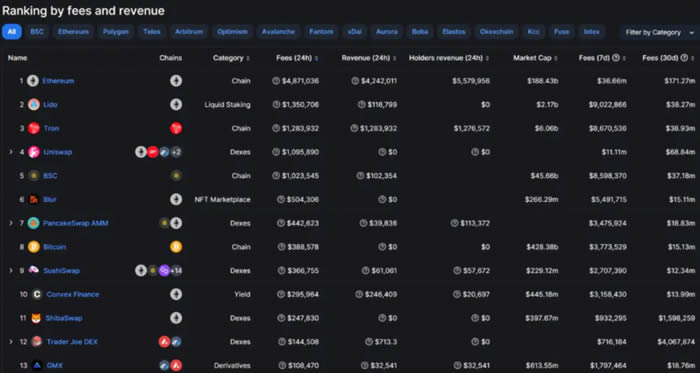700x373 pixels.
Task: Open the Trader Joe DEX link
Action: click(72, 342)
